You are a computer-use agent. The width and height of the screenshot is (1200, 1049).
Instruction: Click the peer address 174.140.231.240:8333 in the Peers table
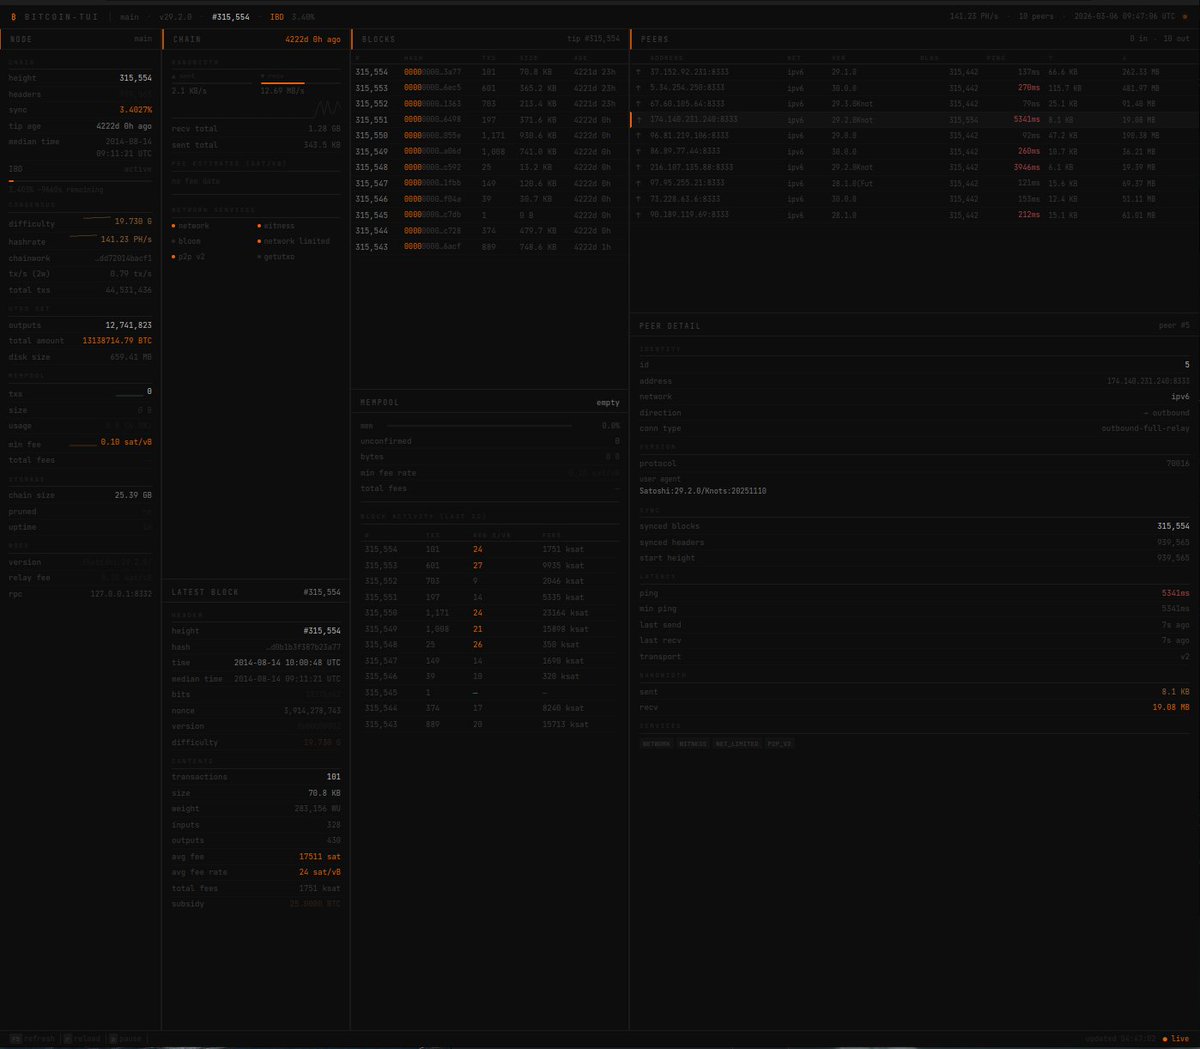coord(694,120)
